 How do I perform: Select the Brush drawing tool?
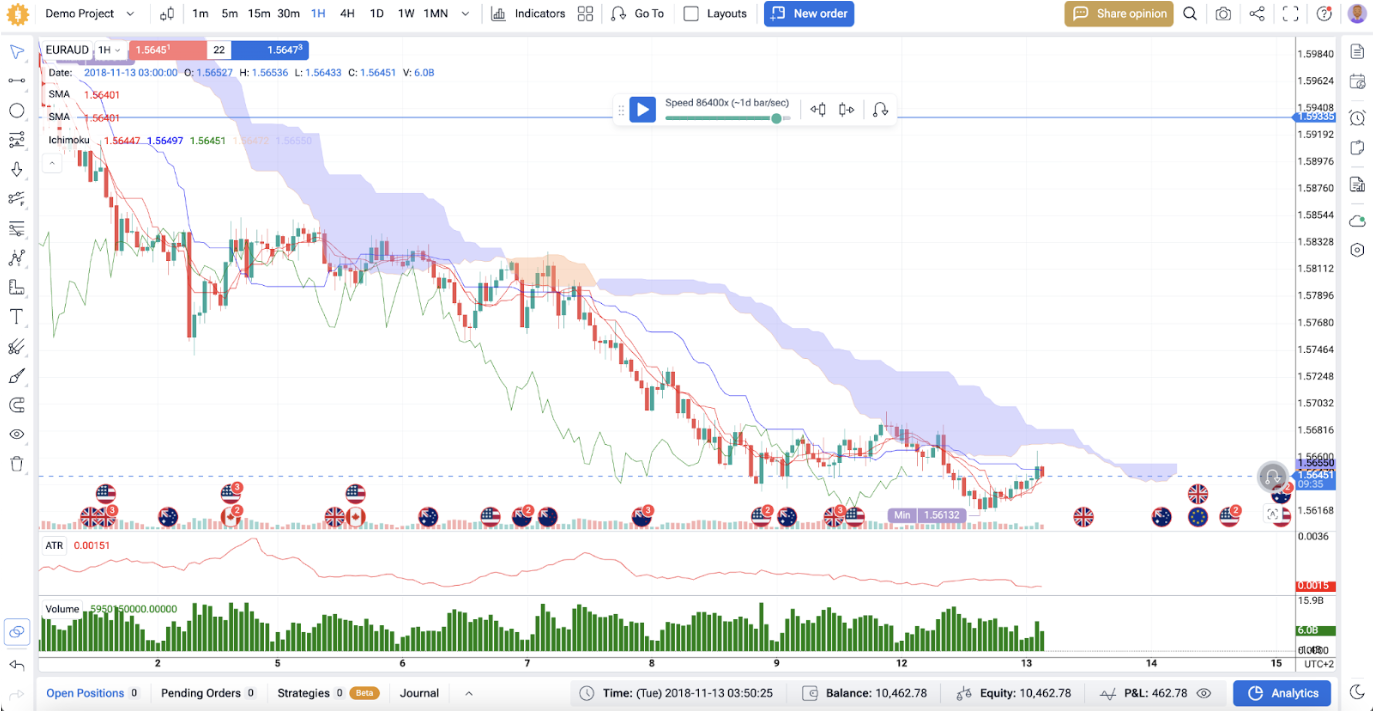coord(17,375)
